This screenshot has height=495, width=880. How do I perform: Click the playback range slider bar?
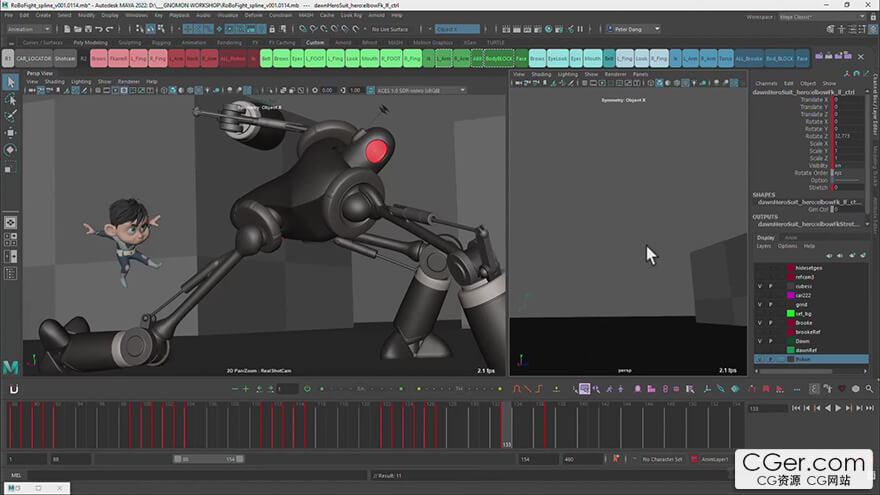tap(209, 459)
